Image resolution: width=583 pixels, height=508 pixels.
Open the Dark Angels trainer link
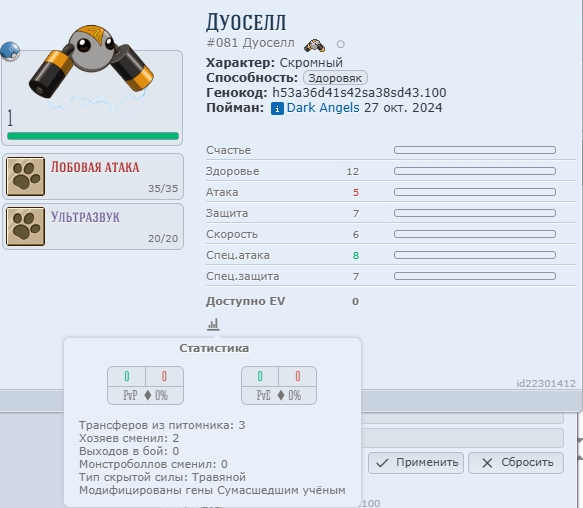click(323, 108)
